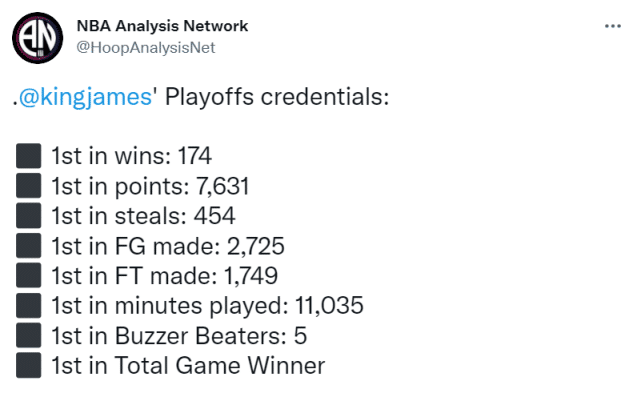Click the emoji square beside 1st in points
Viewport: 641px width, 397px height.
coord(29,186)
